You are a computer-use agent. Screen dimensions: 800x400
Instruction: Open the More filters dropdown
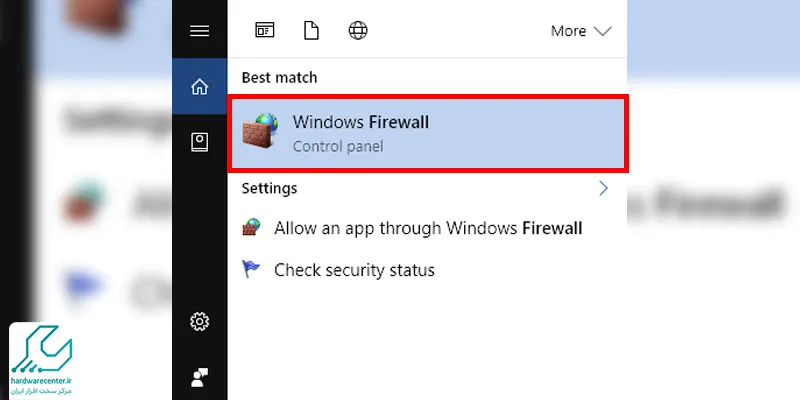[x=580, y=31]
